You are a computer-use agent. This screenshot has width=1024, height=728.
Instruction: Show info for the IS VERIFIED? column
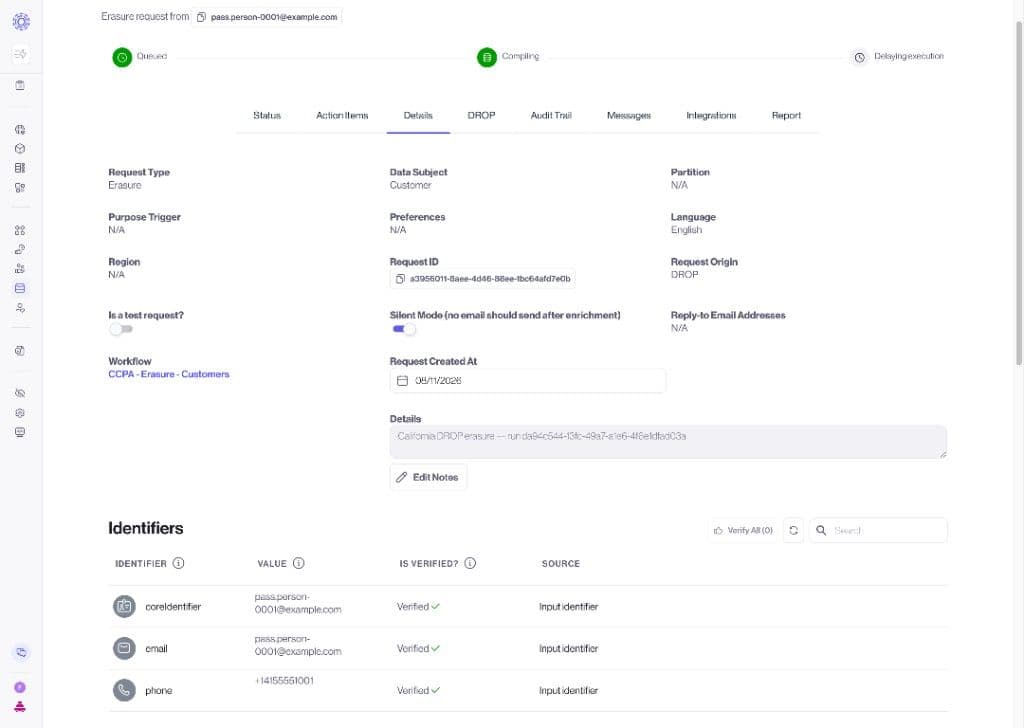click(x=470, y=563)
